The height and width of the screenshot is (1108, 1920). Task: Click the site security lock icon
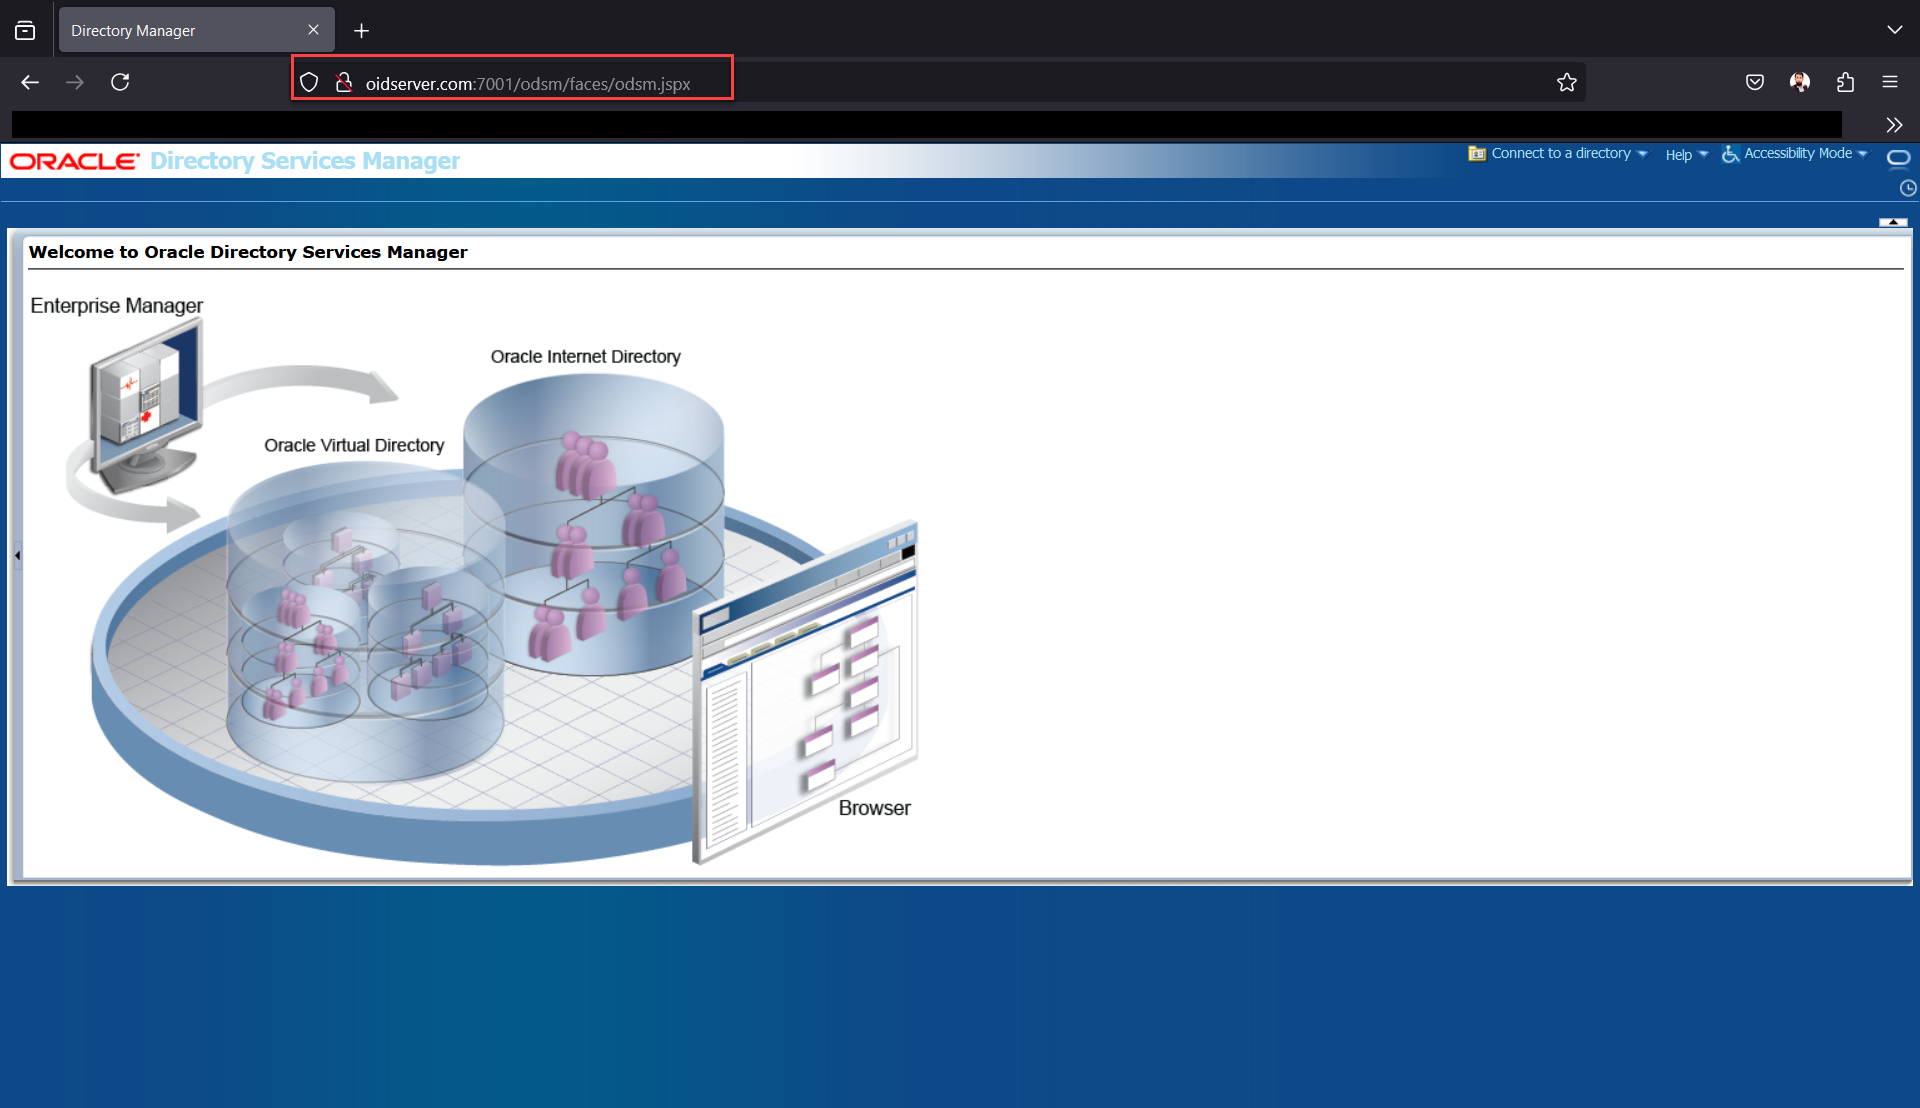[344, 83]
